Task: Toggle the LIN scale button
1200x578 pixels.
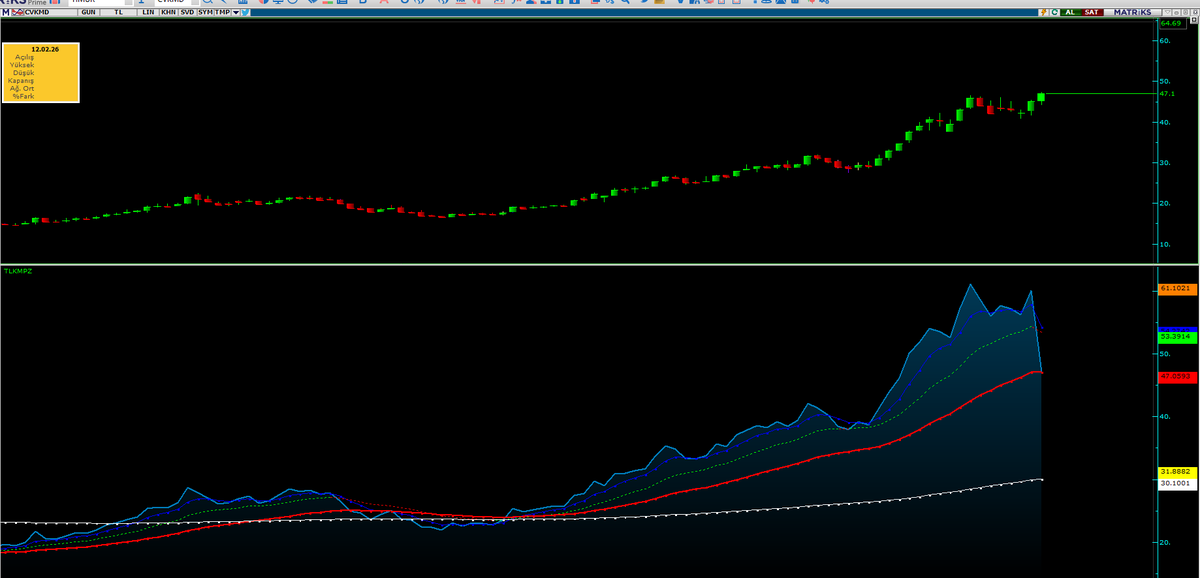Action: [x=148, y=12]
